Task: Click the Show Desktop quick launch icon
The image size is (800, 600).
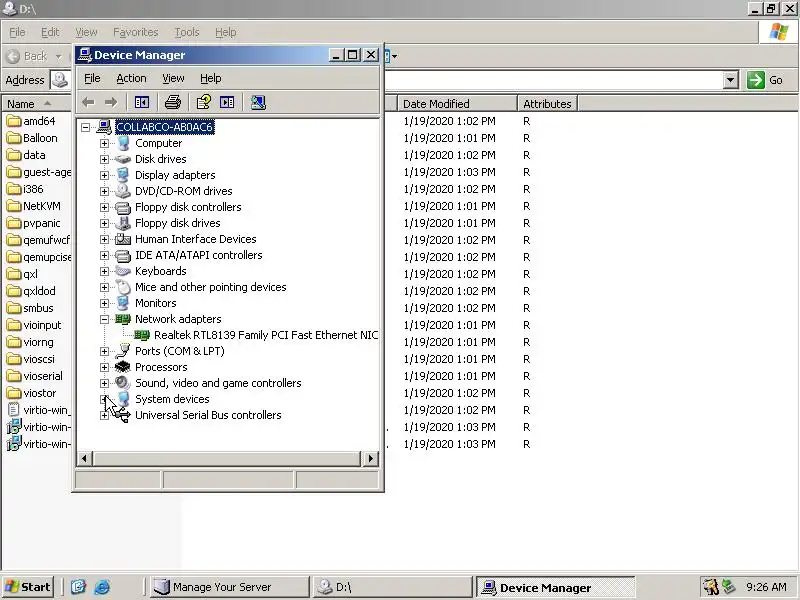Action: 78,587
